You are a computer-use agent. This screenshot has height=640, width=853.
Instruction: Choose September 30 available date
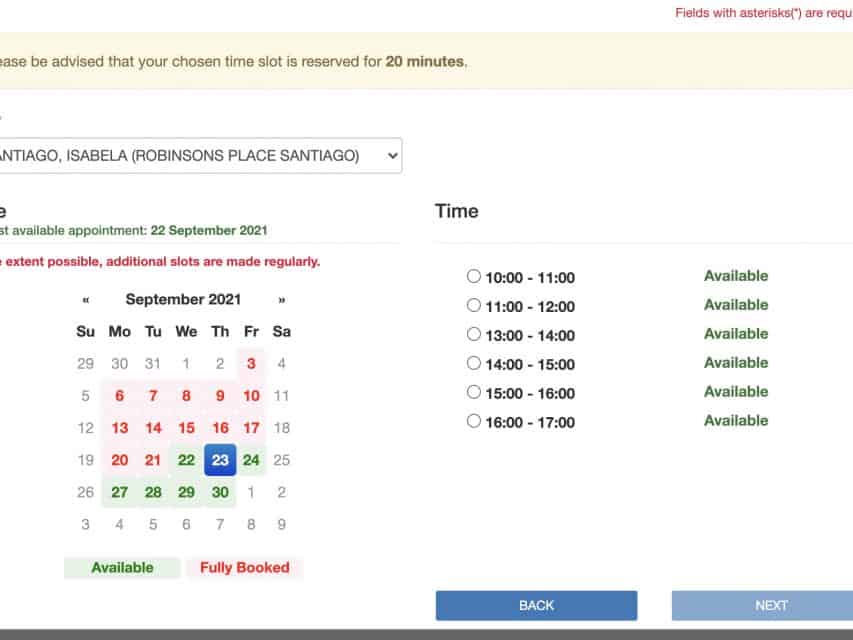[x=220, y=492]
